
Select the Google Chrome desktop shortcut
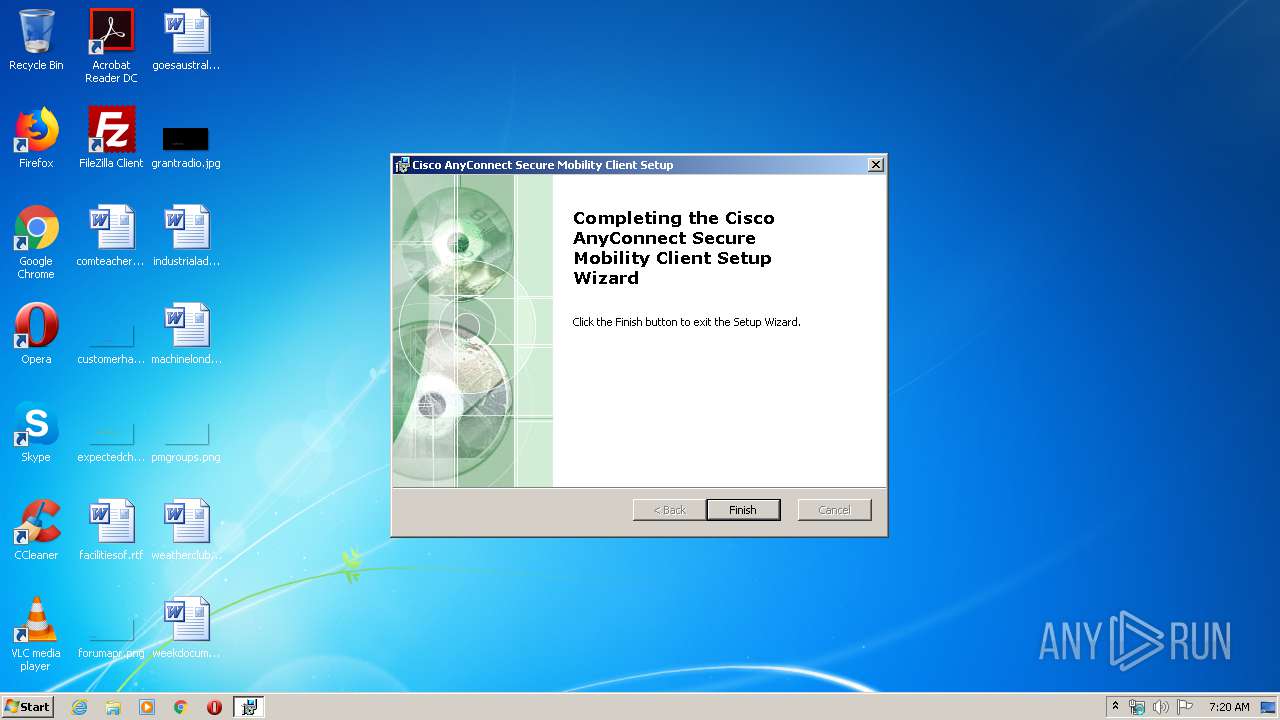pos(36,242)
